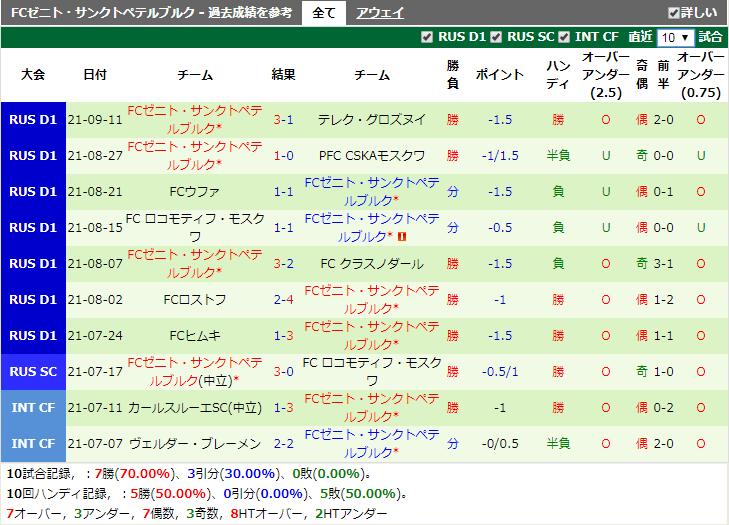This screenshot has width=729, height=525.
Task: Click the red card icon in Lokomotiv row
Action: coord(402,237)
